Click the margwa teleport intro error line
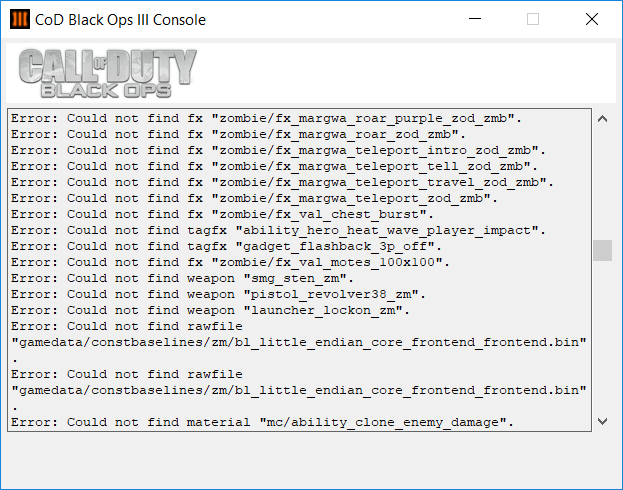The image size is (623, 490). point(270,150)
